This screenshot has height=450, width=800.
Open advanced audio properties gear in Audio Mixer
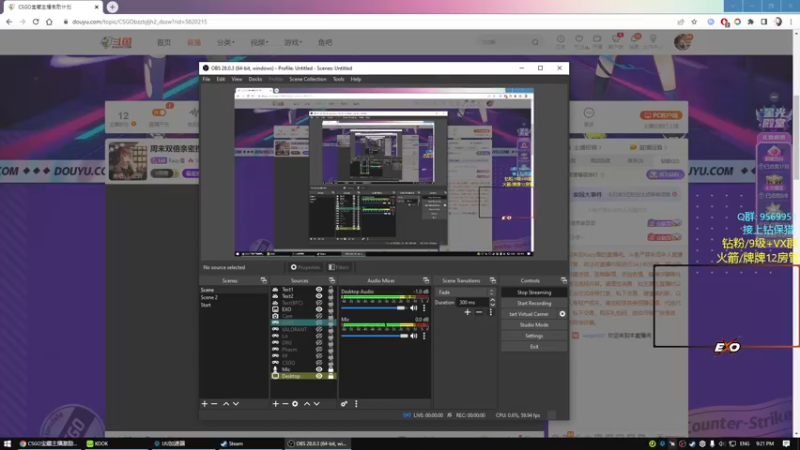pos(344,404)
